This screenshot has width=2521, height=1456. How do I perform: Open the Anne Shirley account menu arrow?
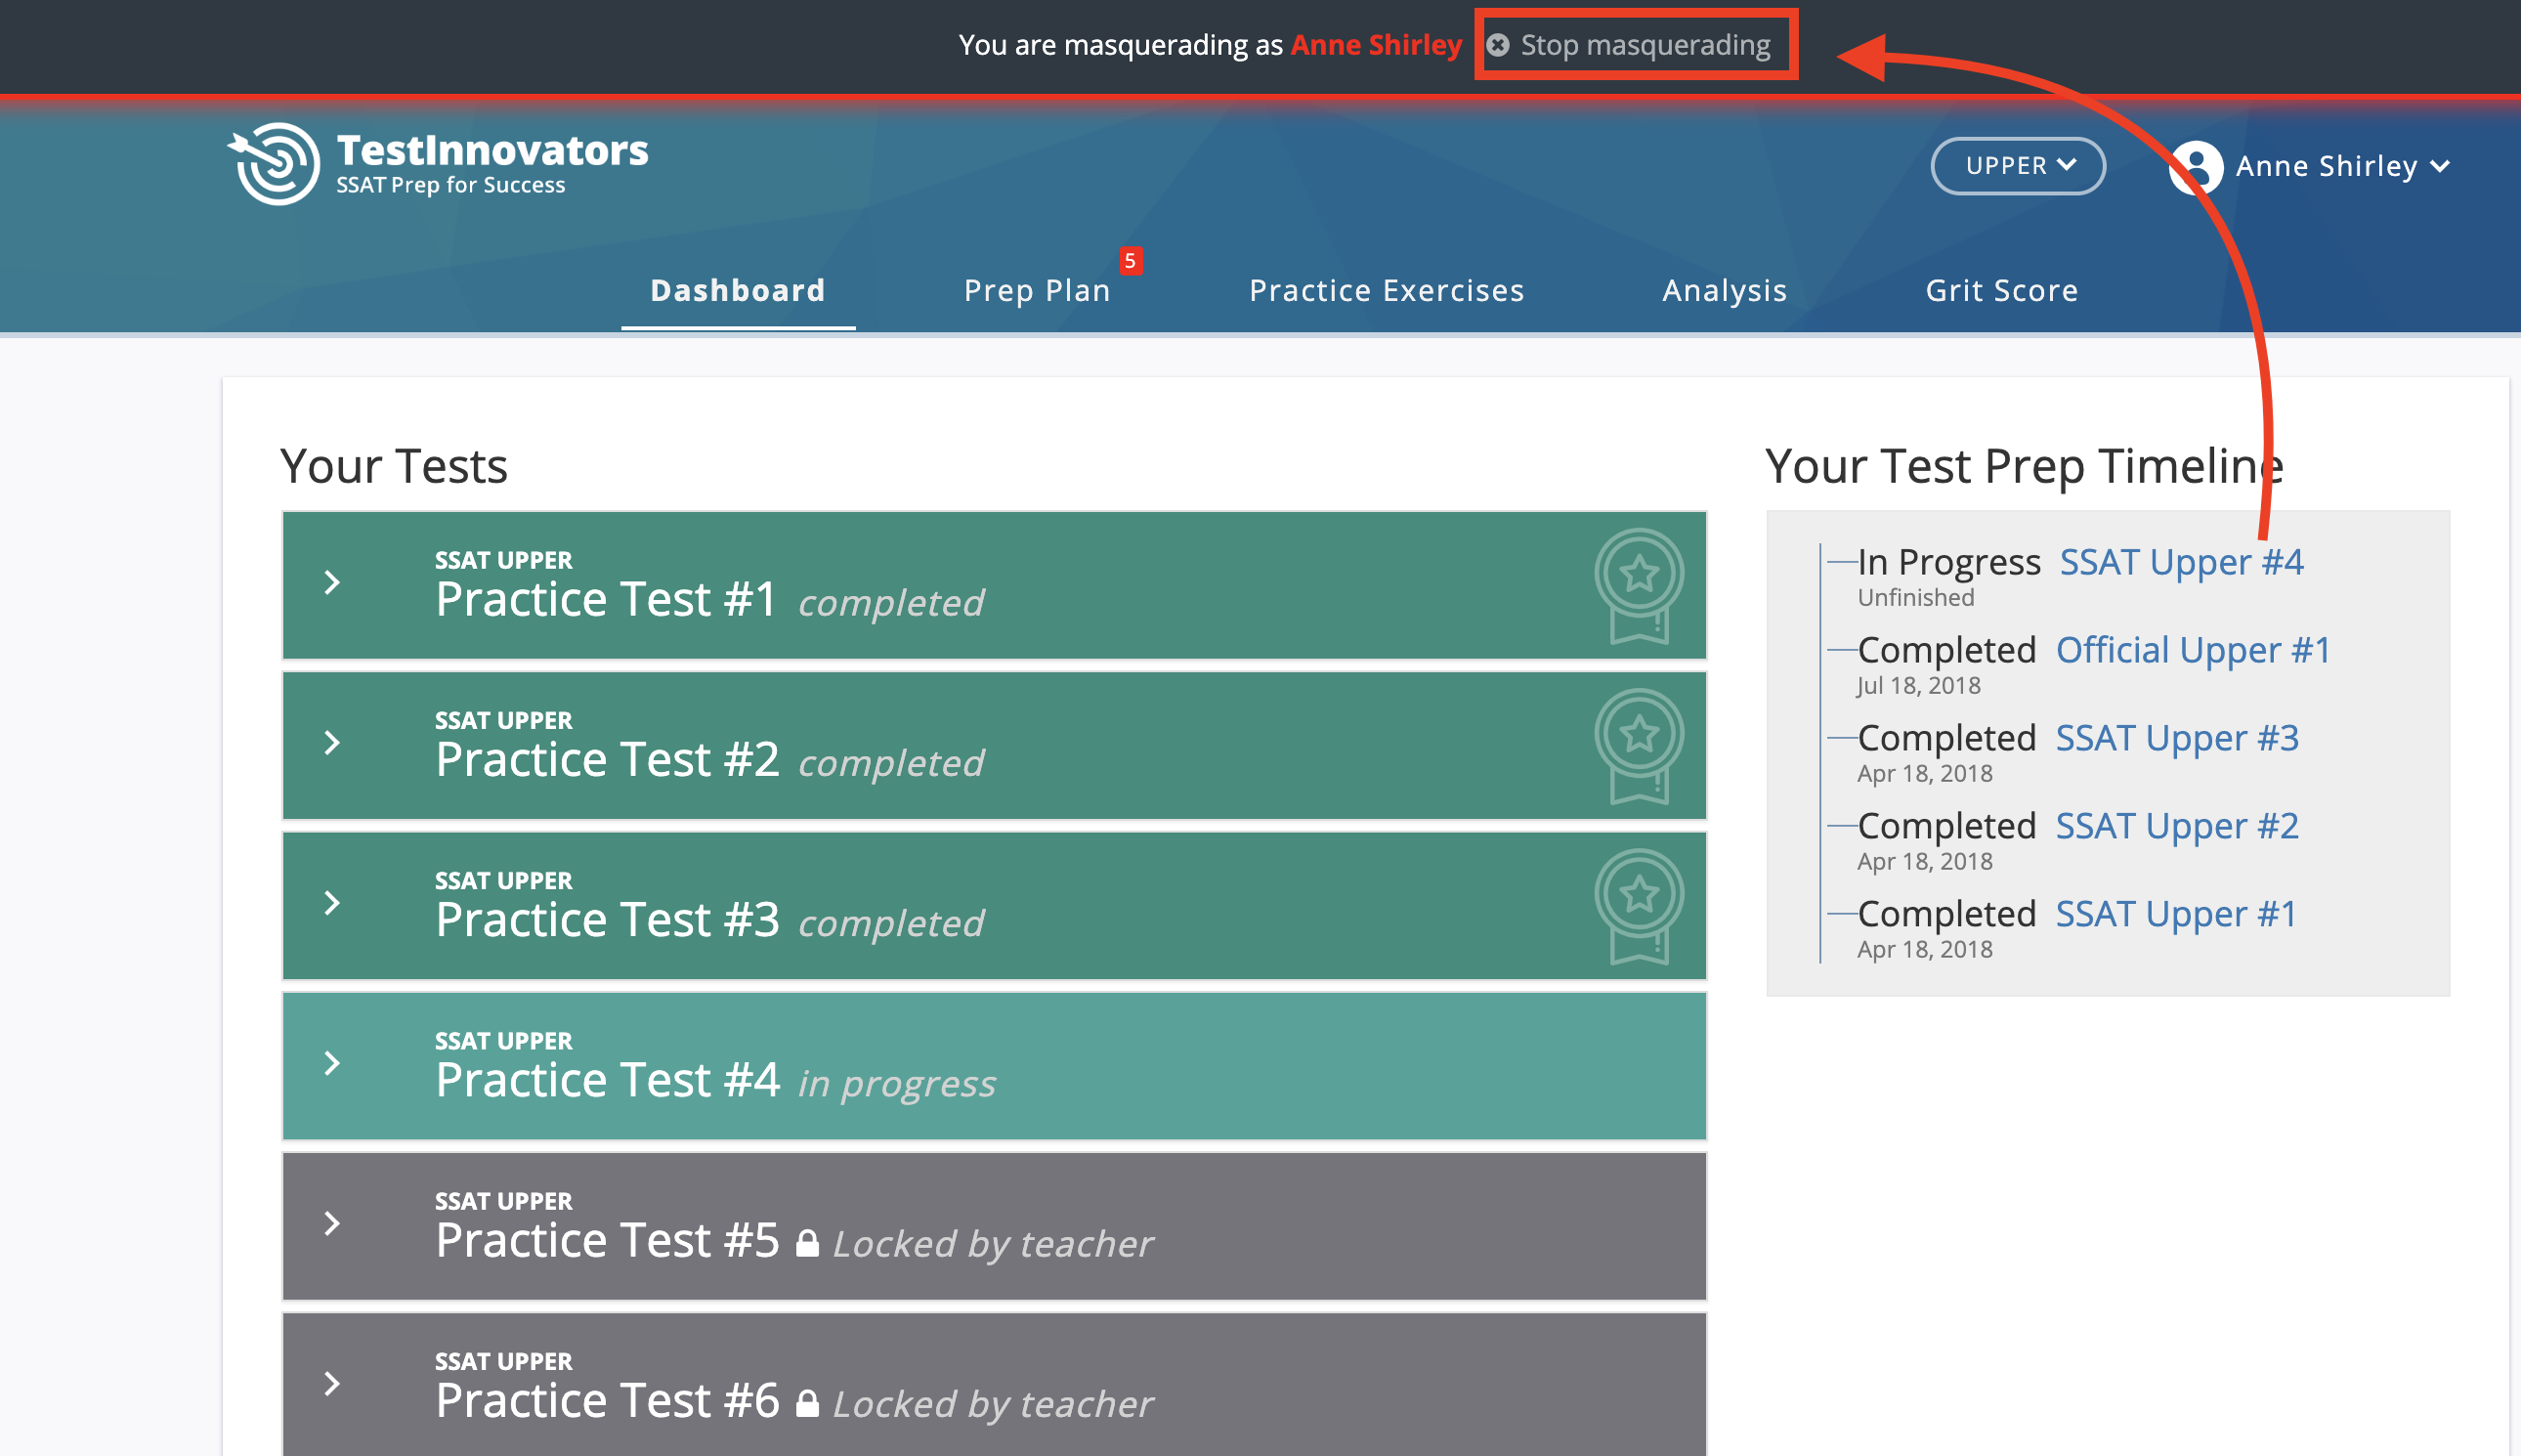[x=2440, y=166]
